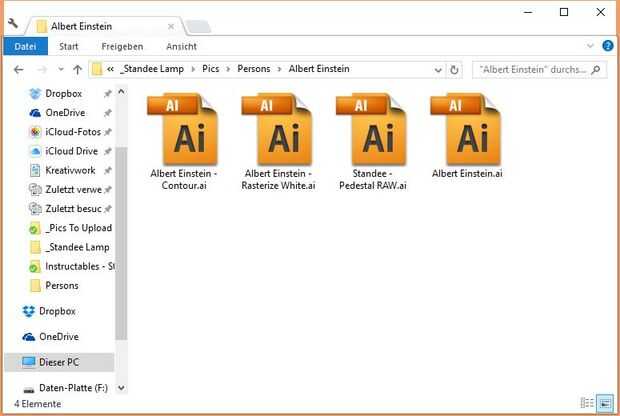
Task: Click the pin icon next to Kreativwork
Action: [x=107, y=171]
